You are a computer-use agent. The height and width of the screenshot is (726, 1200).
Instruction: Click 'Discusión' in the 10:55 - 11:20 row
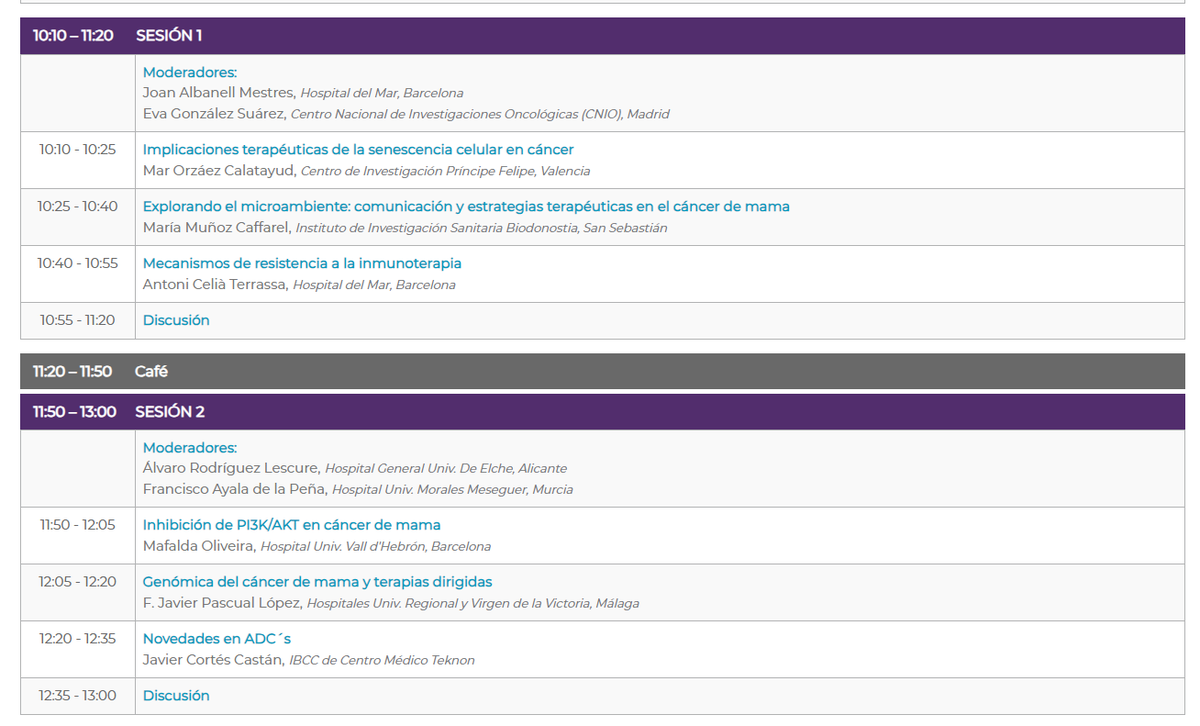coord(176,321)
